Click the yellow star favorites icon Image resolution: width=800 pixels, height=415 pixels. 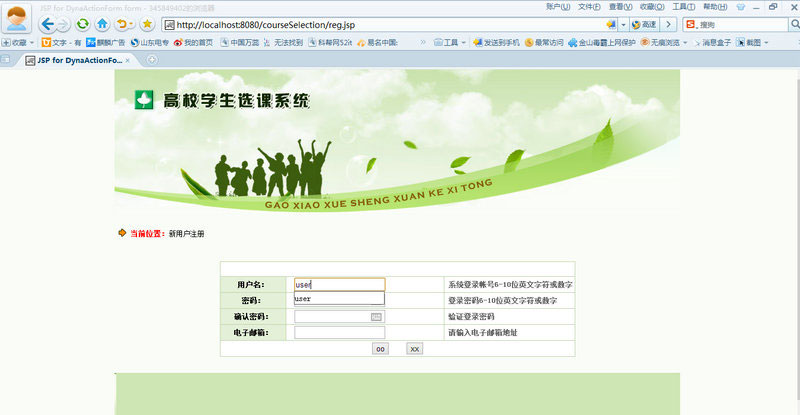147,24
